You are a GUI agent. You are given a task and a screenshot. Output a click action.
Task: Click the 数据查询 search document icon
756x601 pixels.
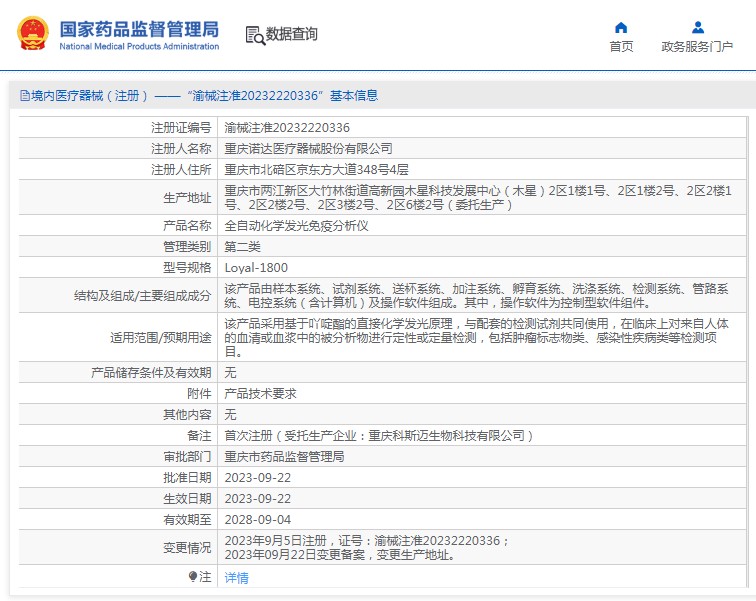[255, 35]
